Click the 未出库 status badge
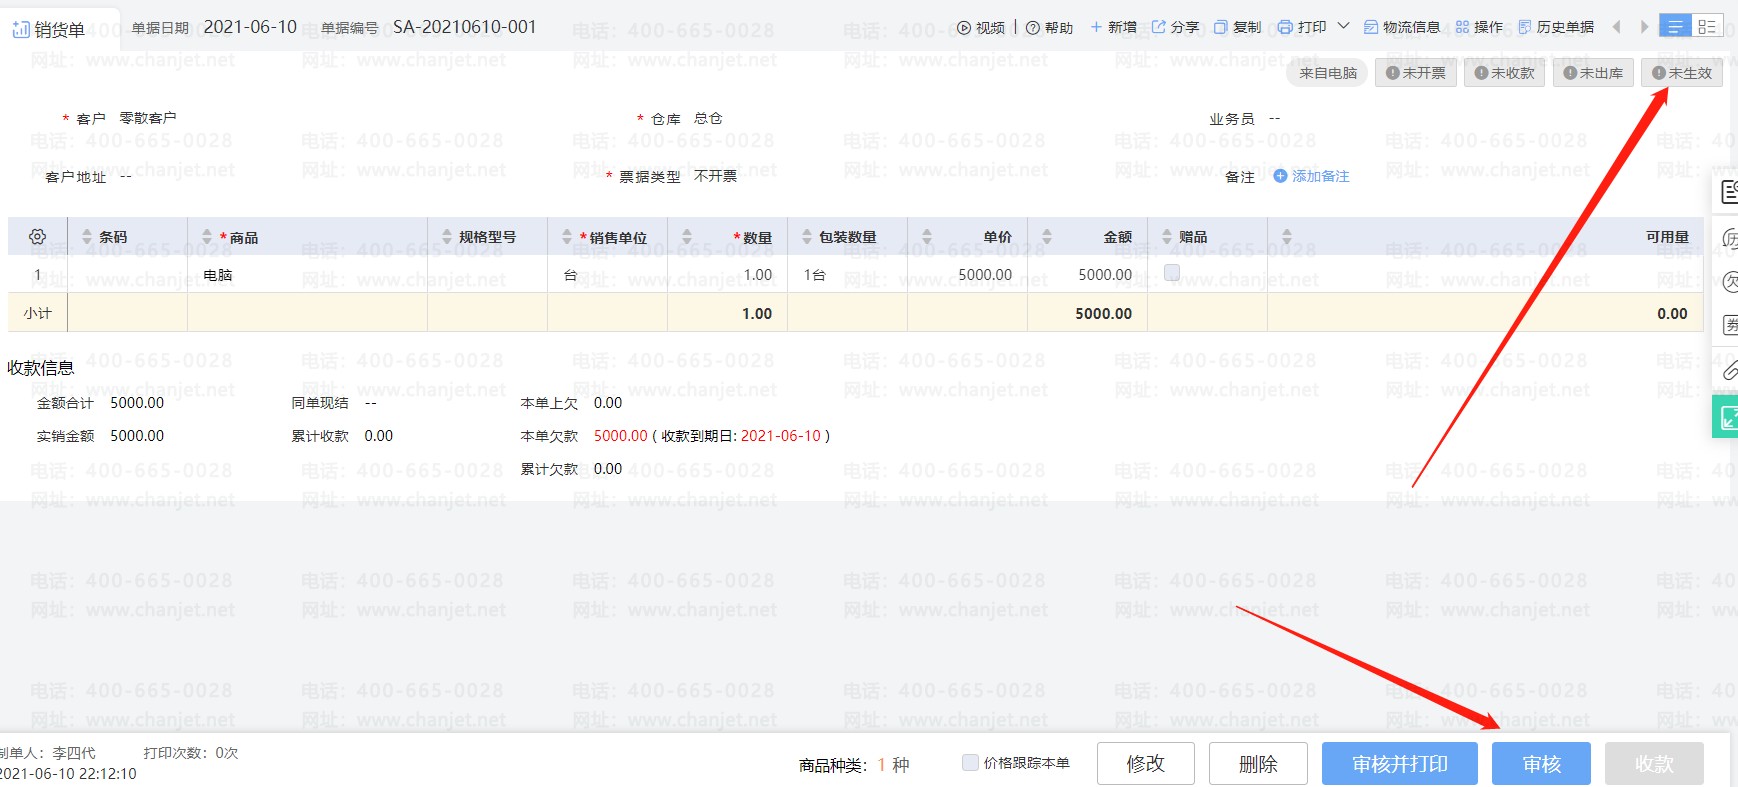The width and height of the screenshot is (1738, 787). 1593,73
